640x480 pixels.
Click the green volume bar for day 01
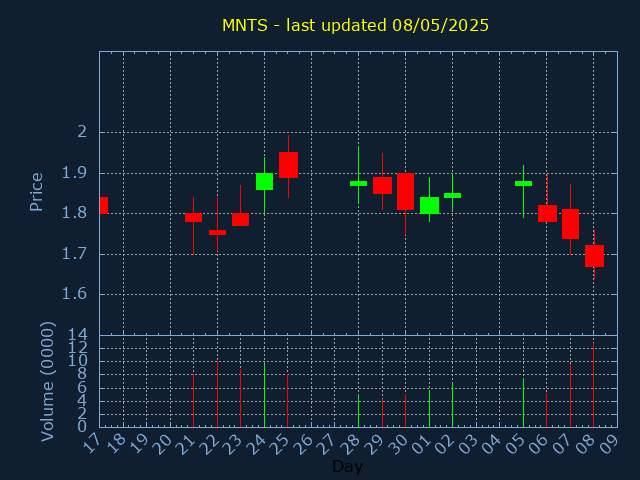click(429, 409)
